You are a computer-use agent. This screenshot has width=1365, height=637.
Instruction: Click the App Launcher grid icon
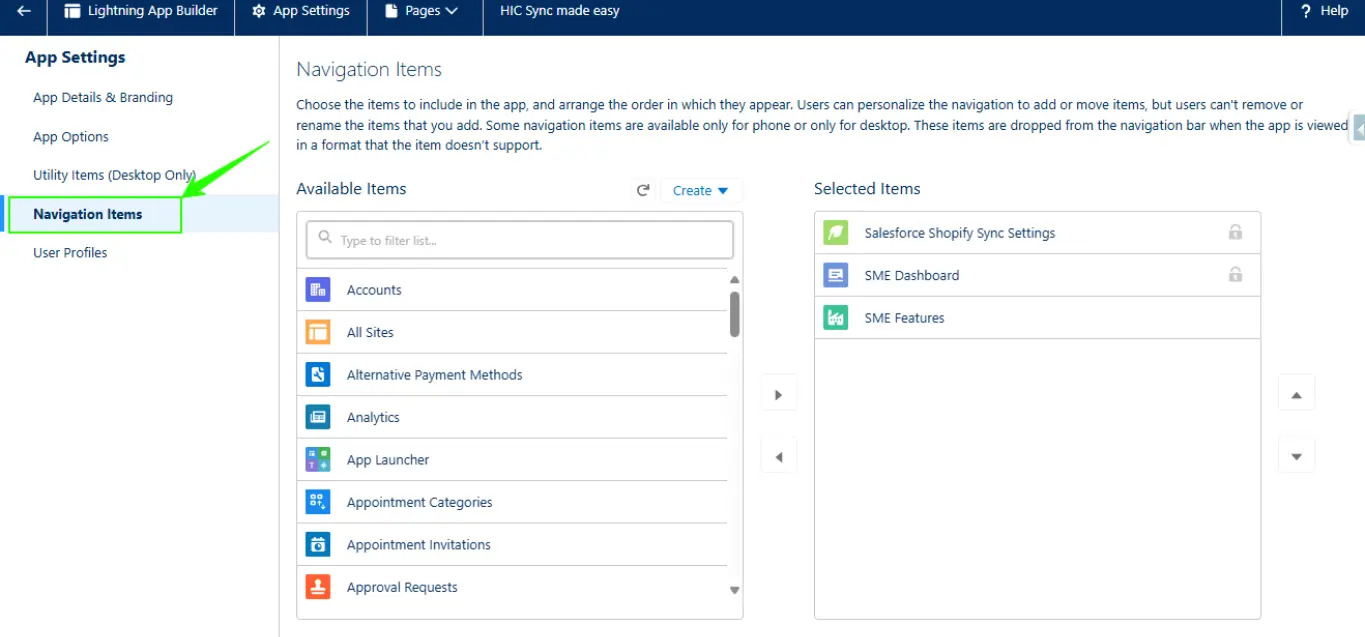318,460
